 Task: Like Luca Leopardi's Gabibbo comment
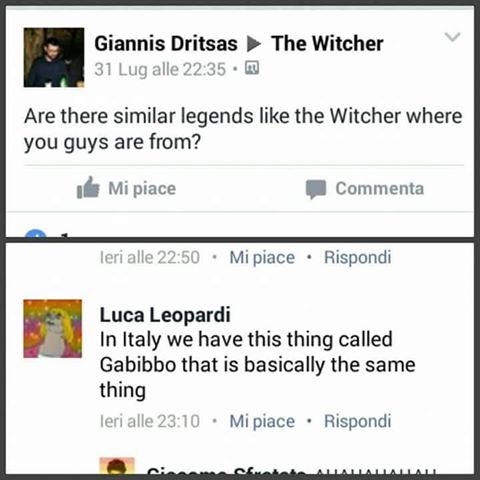tap(262, 421)
